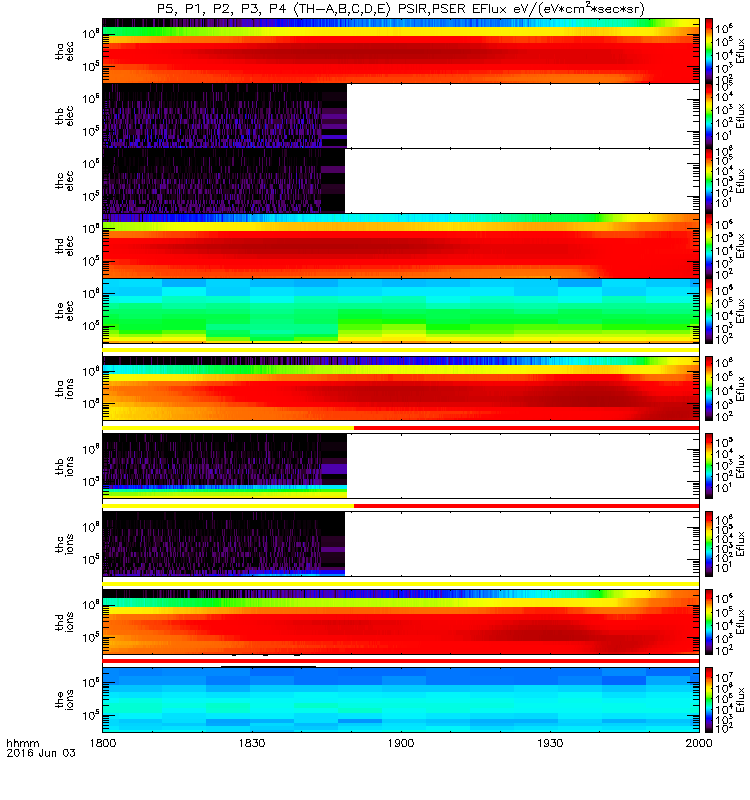Click the thb ions color scale bar

(709, 466)
